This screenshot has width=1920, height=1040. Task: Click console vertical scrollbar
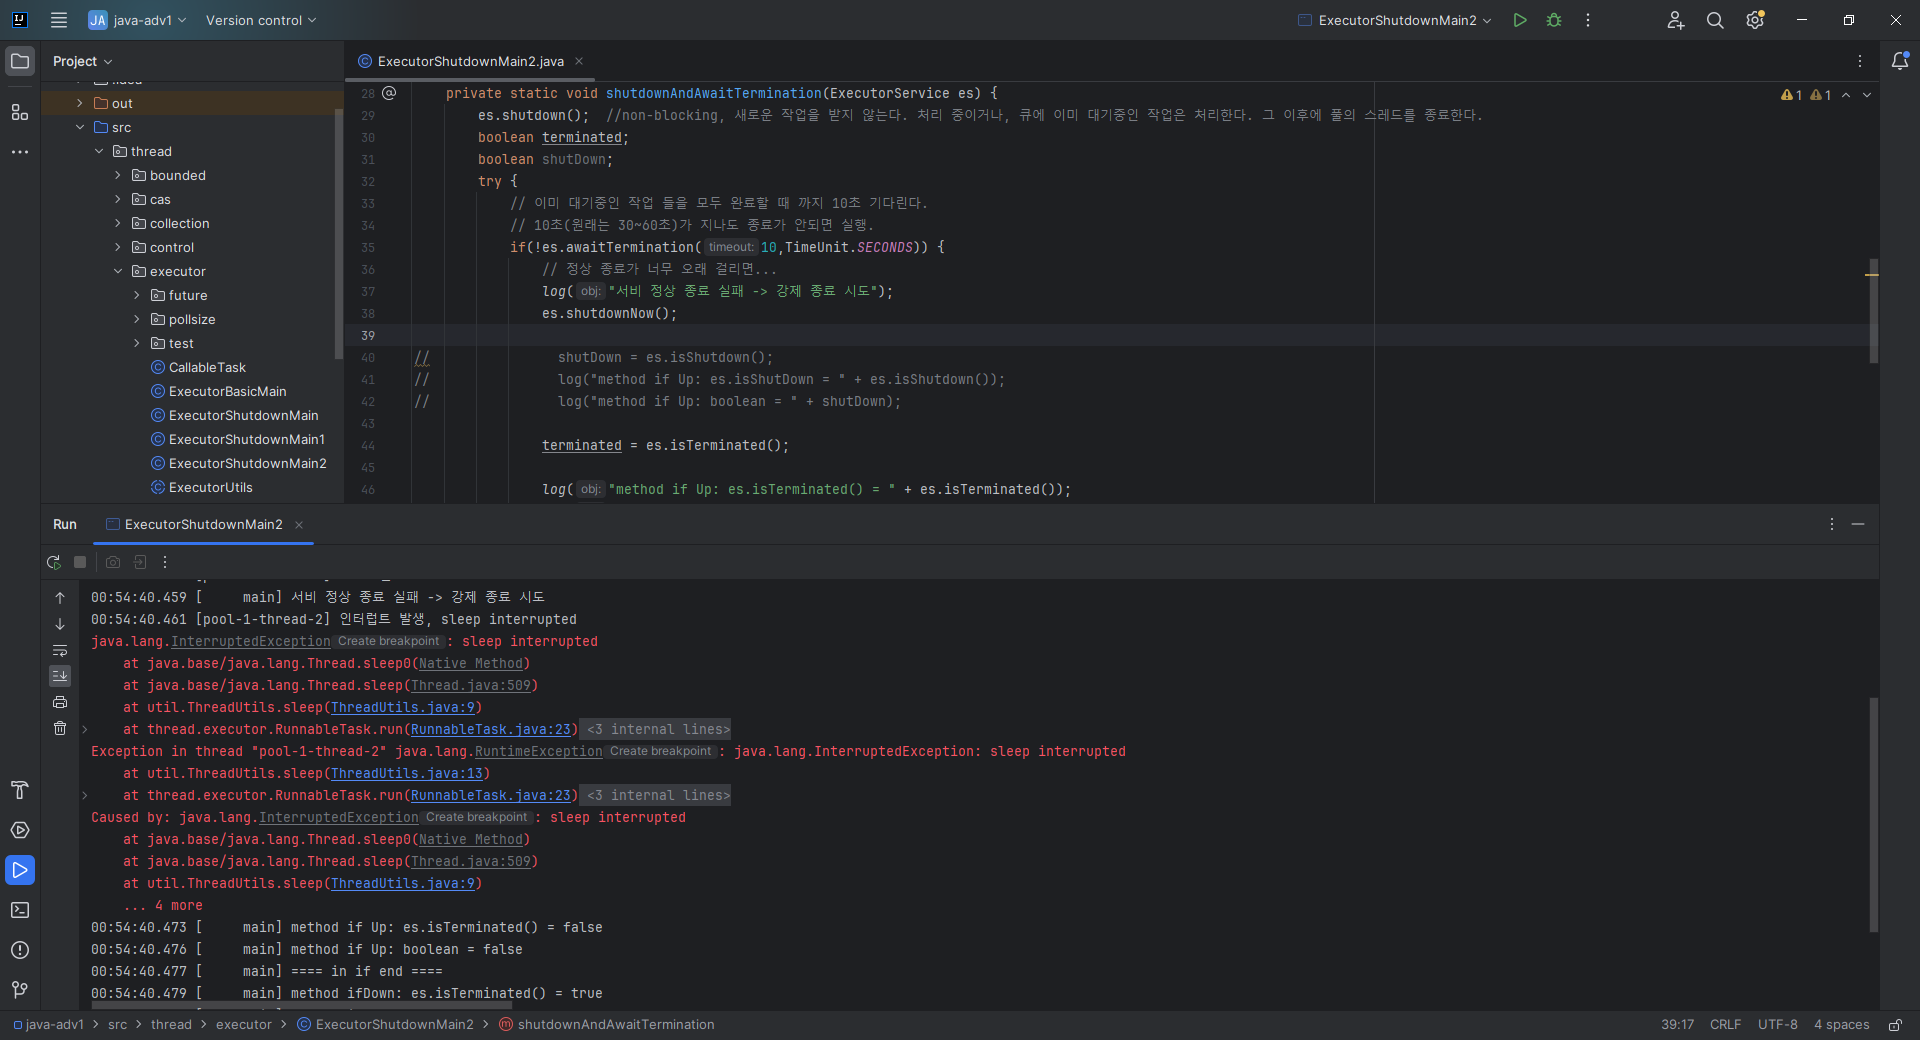(x=1873, y=815)
